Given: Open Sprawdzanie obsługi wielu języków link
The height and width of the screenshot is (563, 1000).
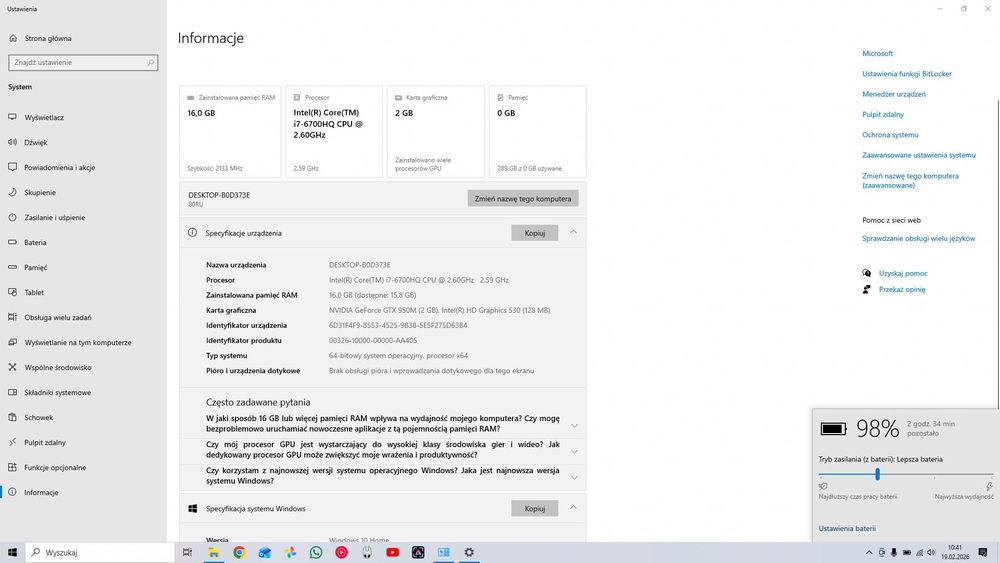Looking at the screenshot, I should [918, 238].
